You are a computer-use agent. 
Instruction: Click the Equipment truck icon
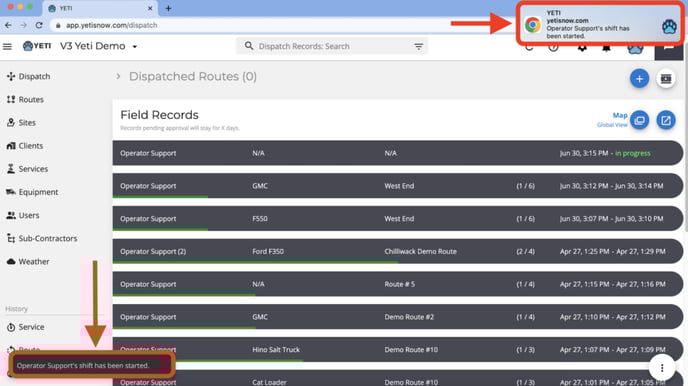(x=11, y=192)
